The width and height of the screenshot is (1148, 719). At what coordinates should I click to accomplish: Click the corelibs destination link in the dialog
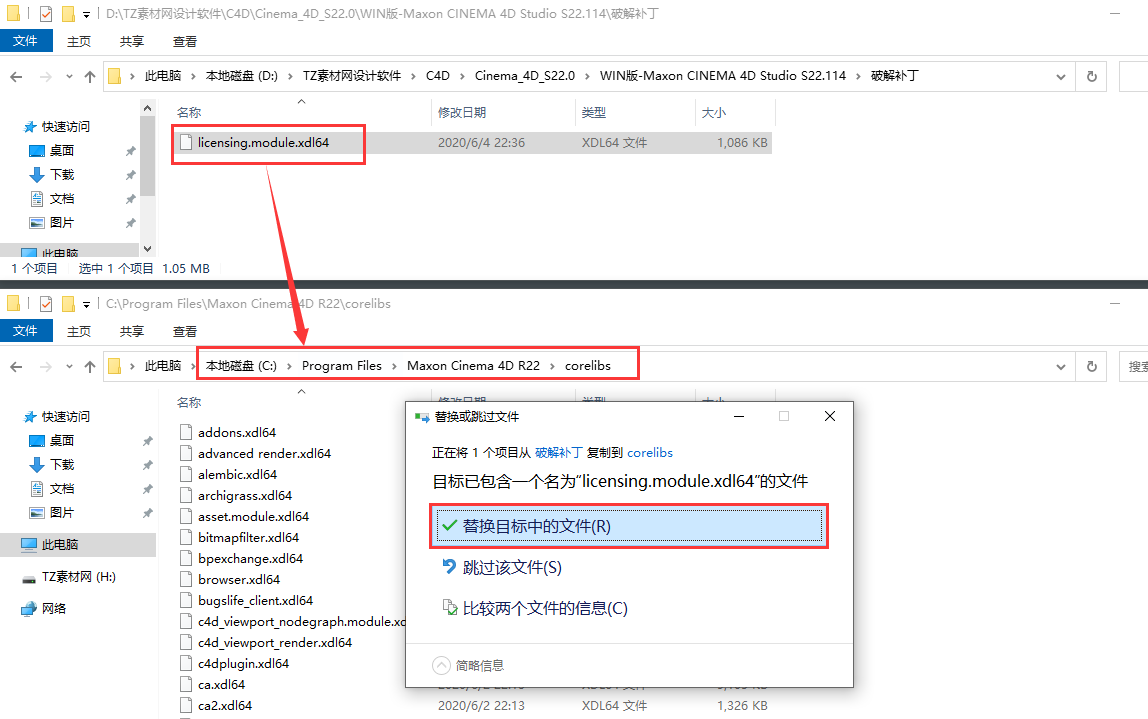650,452
